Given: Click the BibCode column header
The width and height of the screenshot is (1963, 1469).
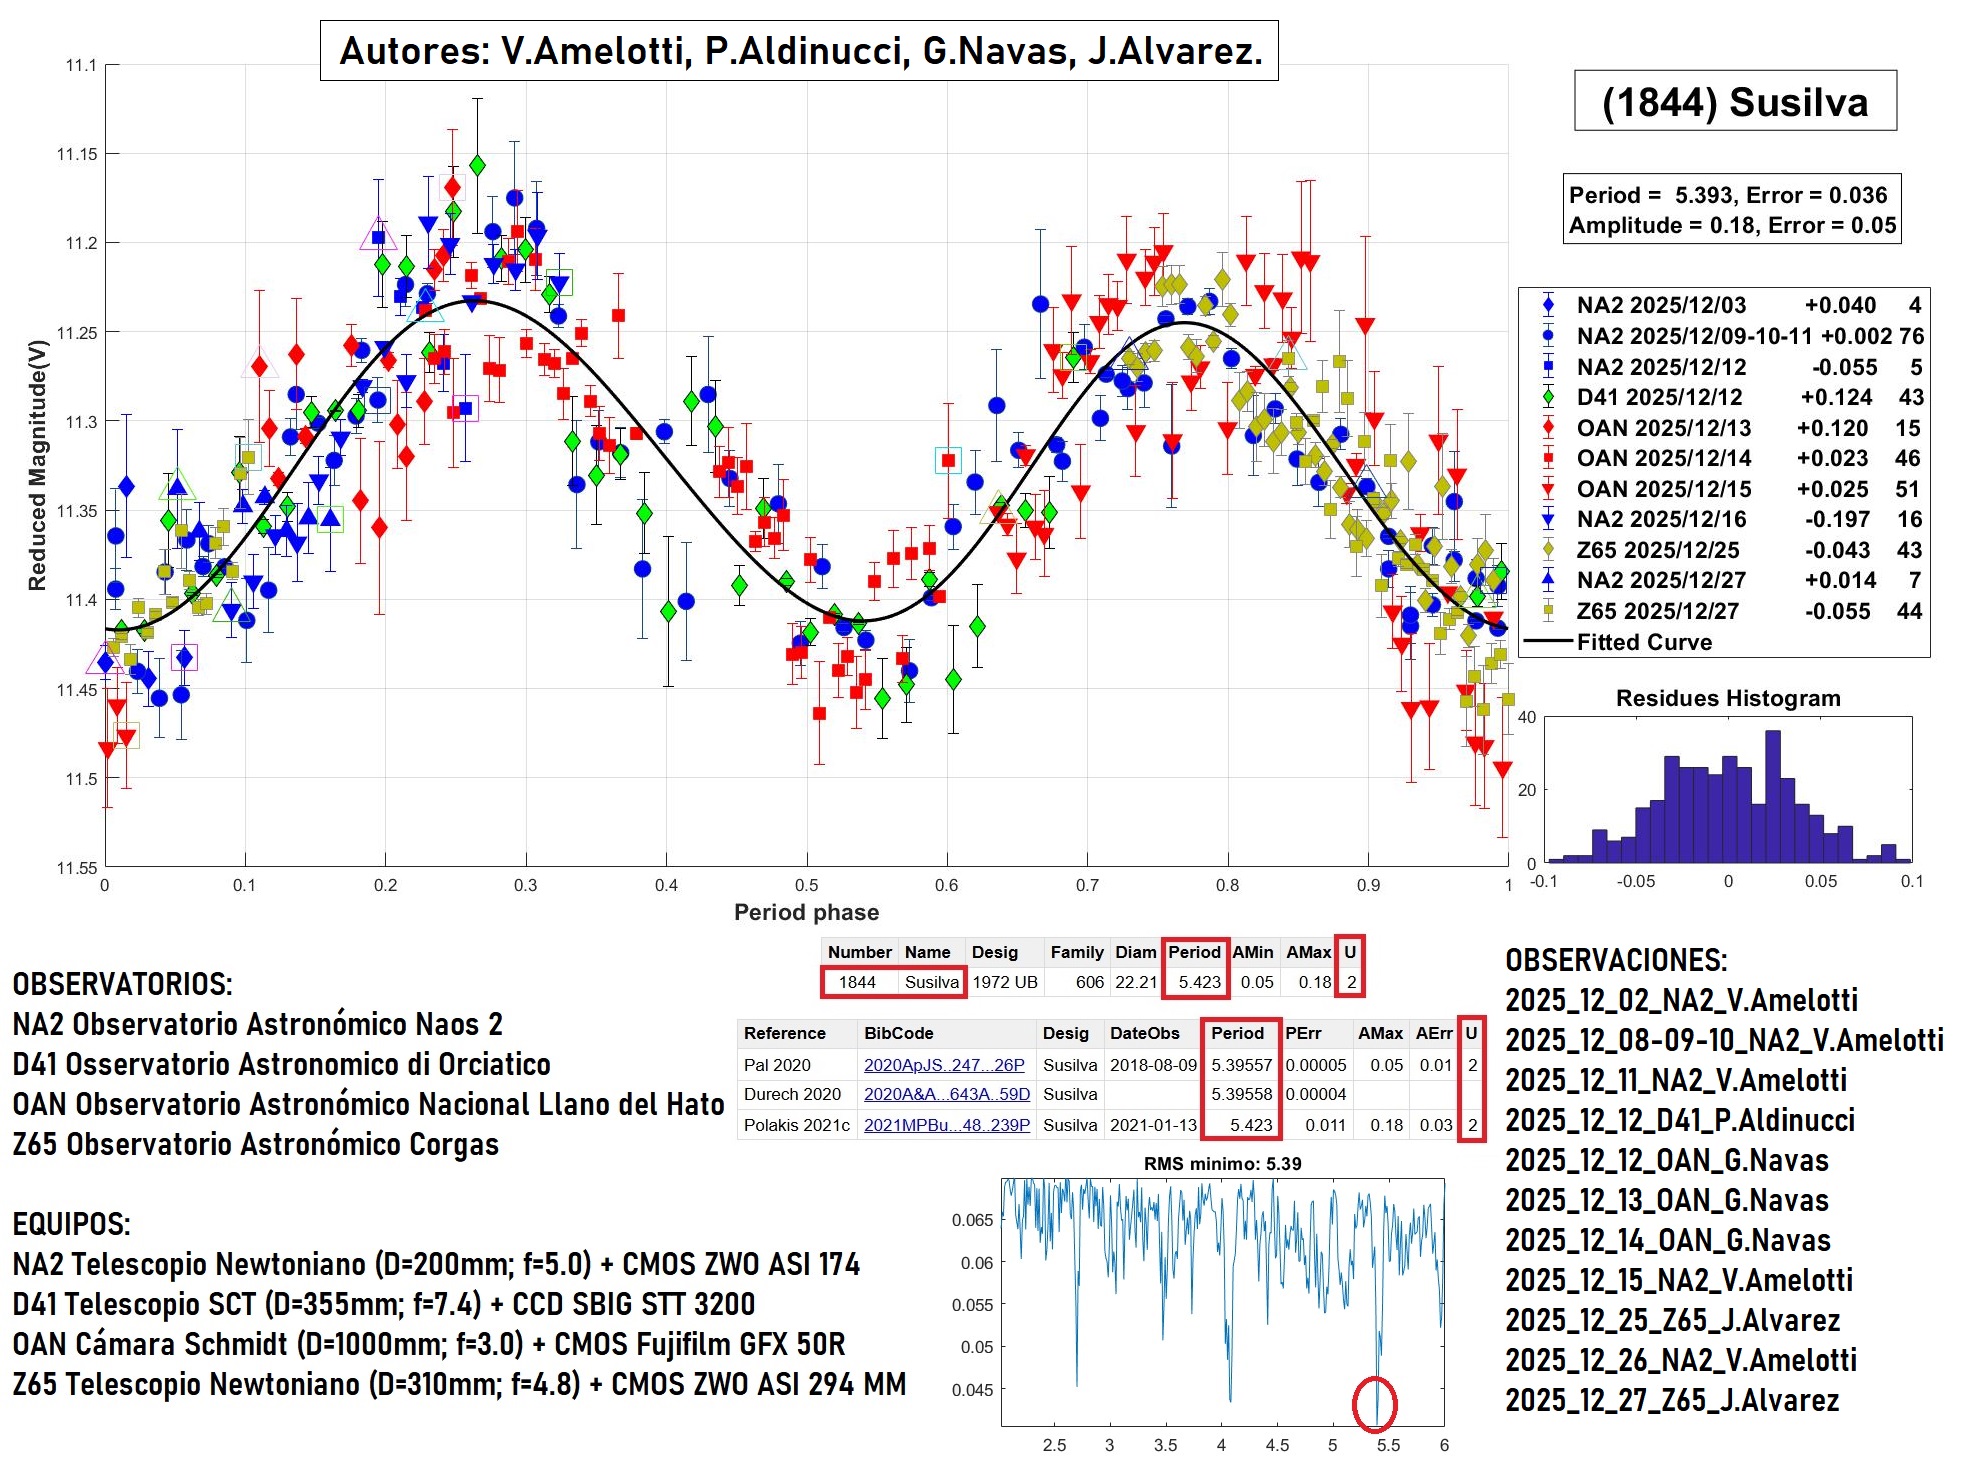Looking at the screenshot, I should coord(898,1033).
